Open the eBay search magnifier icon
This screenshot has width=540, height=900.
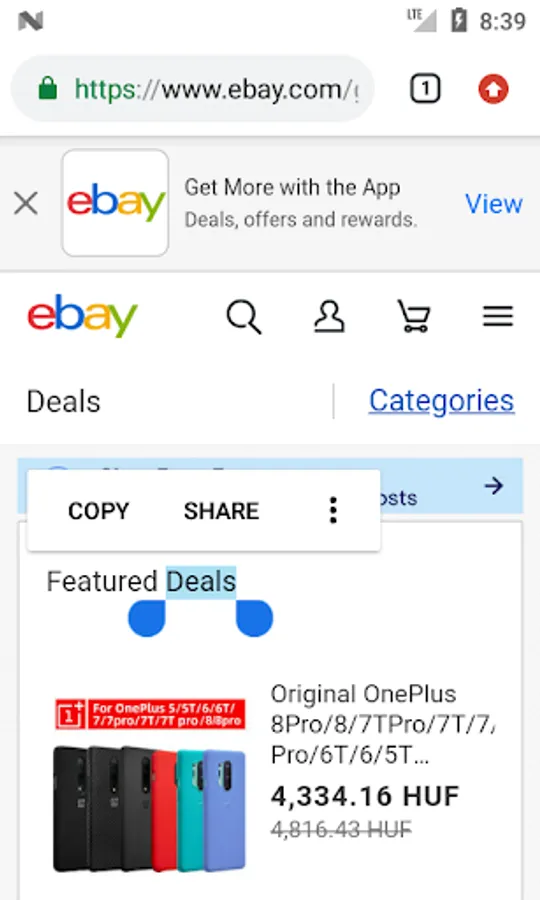coord(244,317)
